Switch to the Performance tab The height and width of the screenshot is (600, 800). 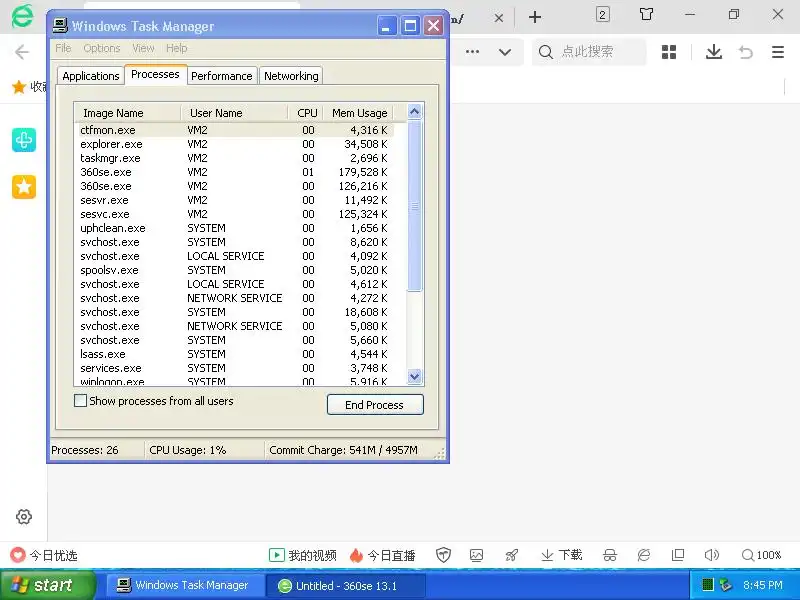point(221,76)
